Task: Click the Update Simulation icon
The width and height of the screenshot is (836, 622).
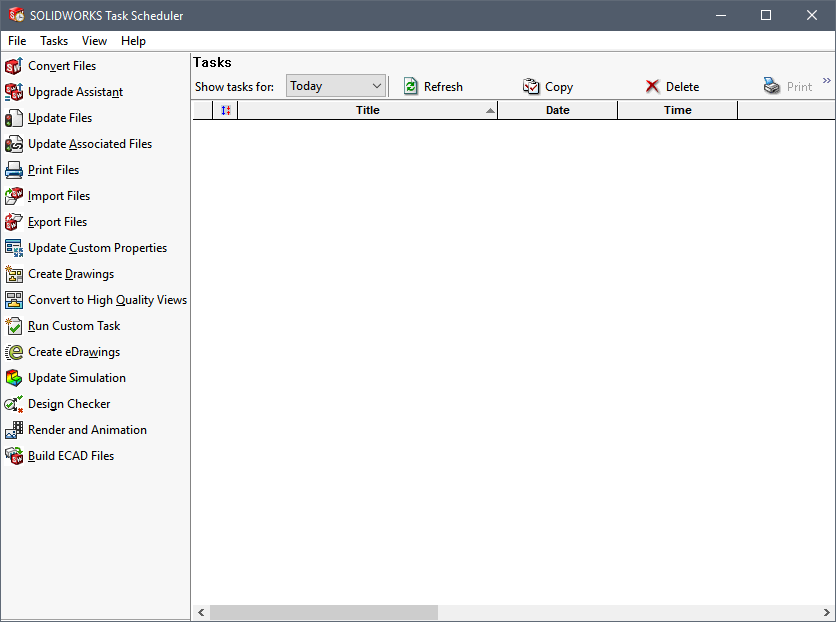Action: (14, 378)
